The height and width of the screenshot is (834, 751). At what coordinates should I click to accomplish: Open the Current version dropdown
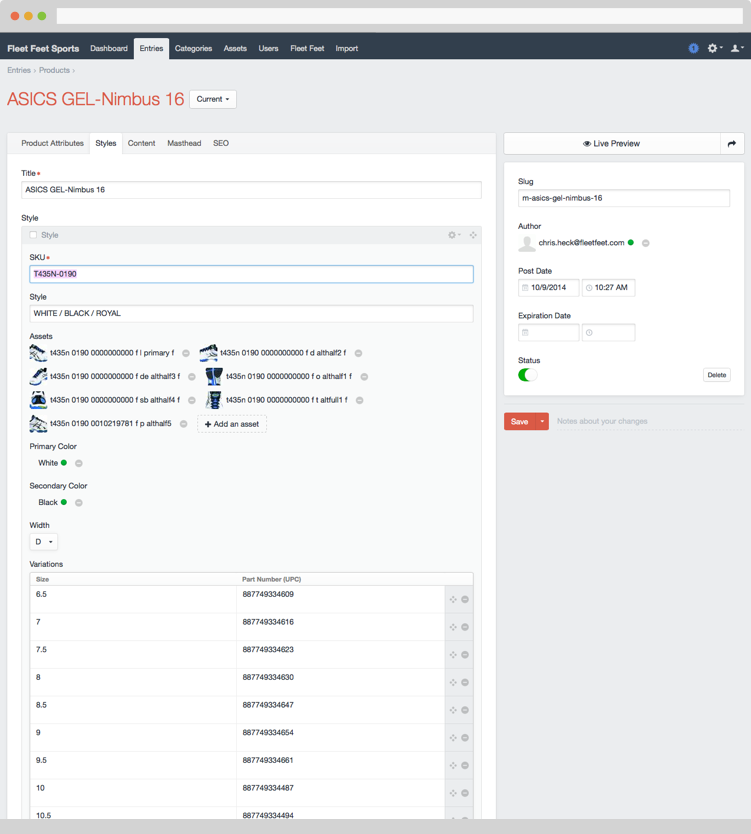[x=213, y=99]
